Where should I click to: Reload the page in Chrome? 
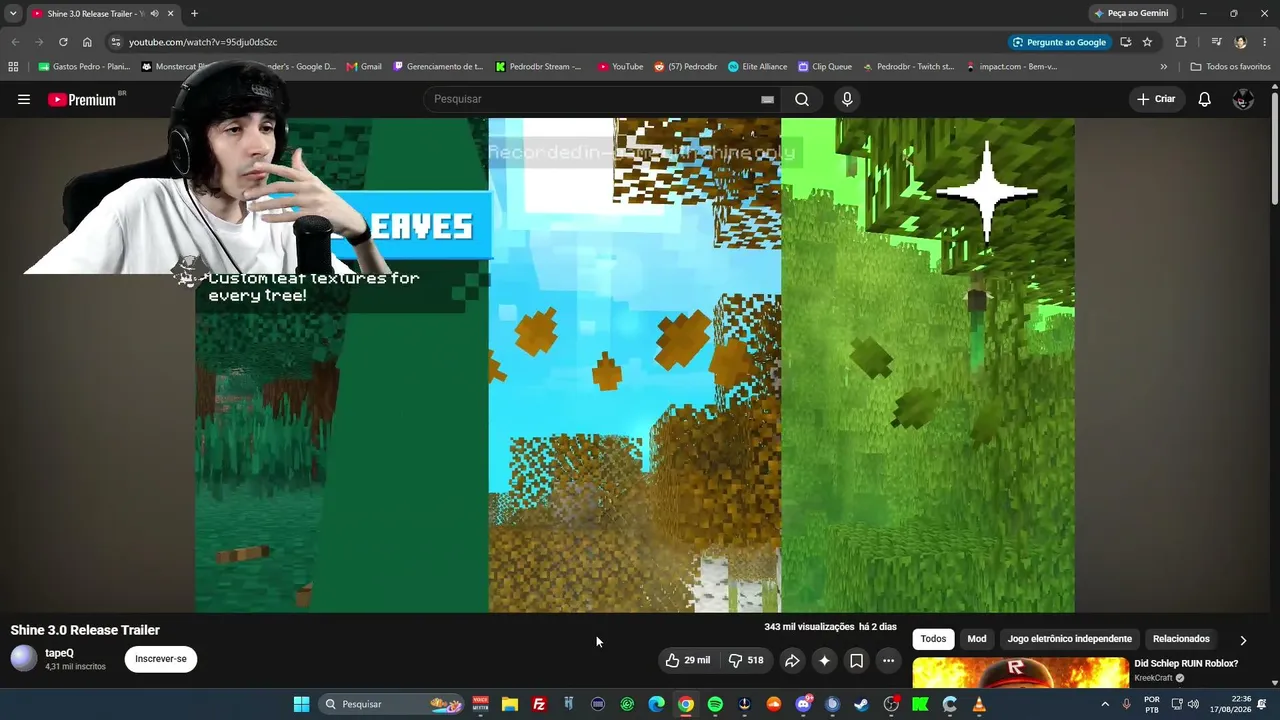click(63, 42)
